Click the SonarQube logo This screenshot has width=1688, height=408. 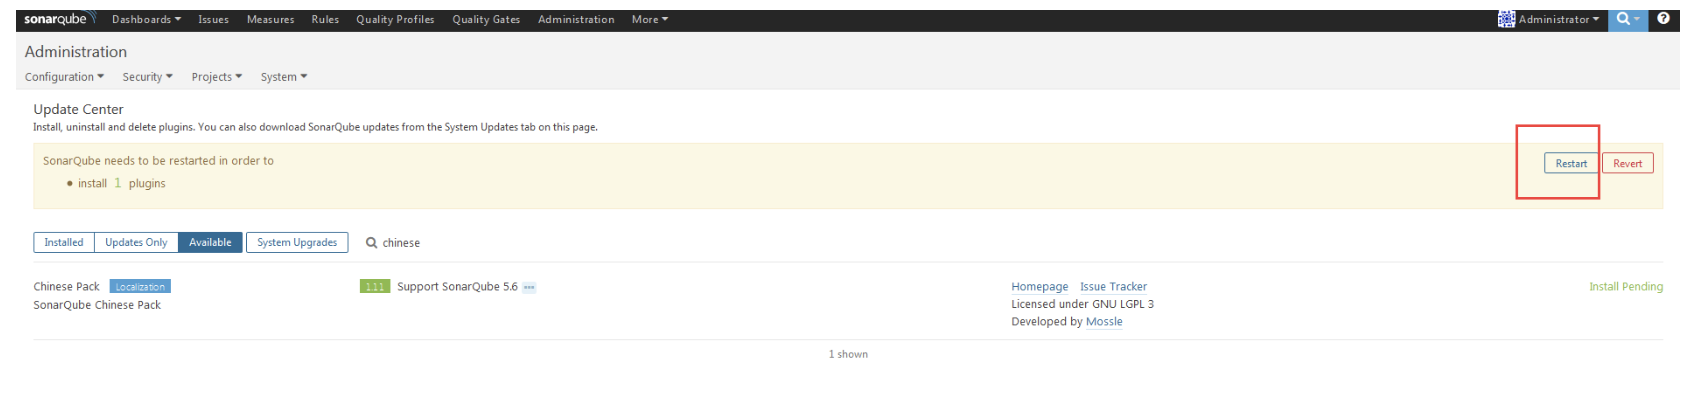point(59,19)
